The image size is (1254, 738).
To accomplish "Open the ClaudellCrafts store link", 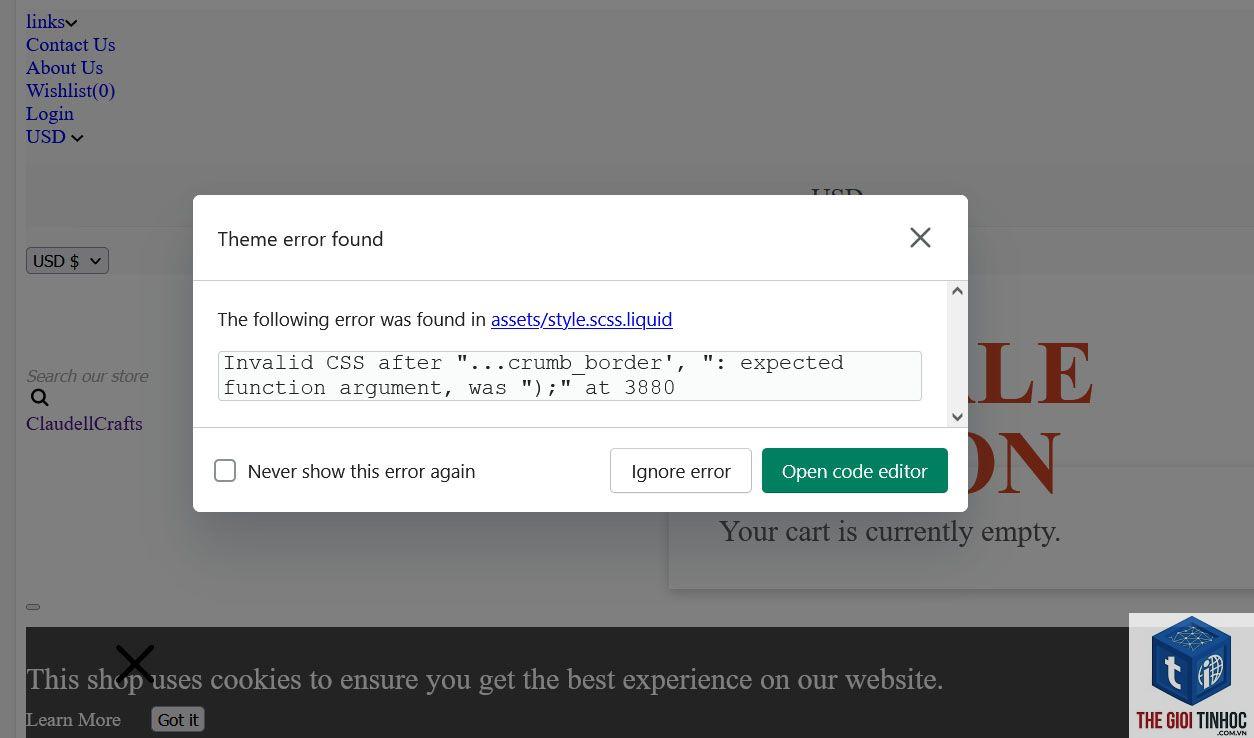I will click(x=84, y=423).
